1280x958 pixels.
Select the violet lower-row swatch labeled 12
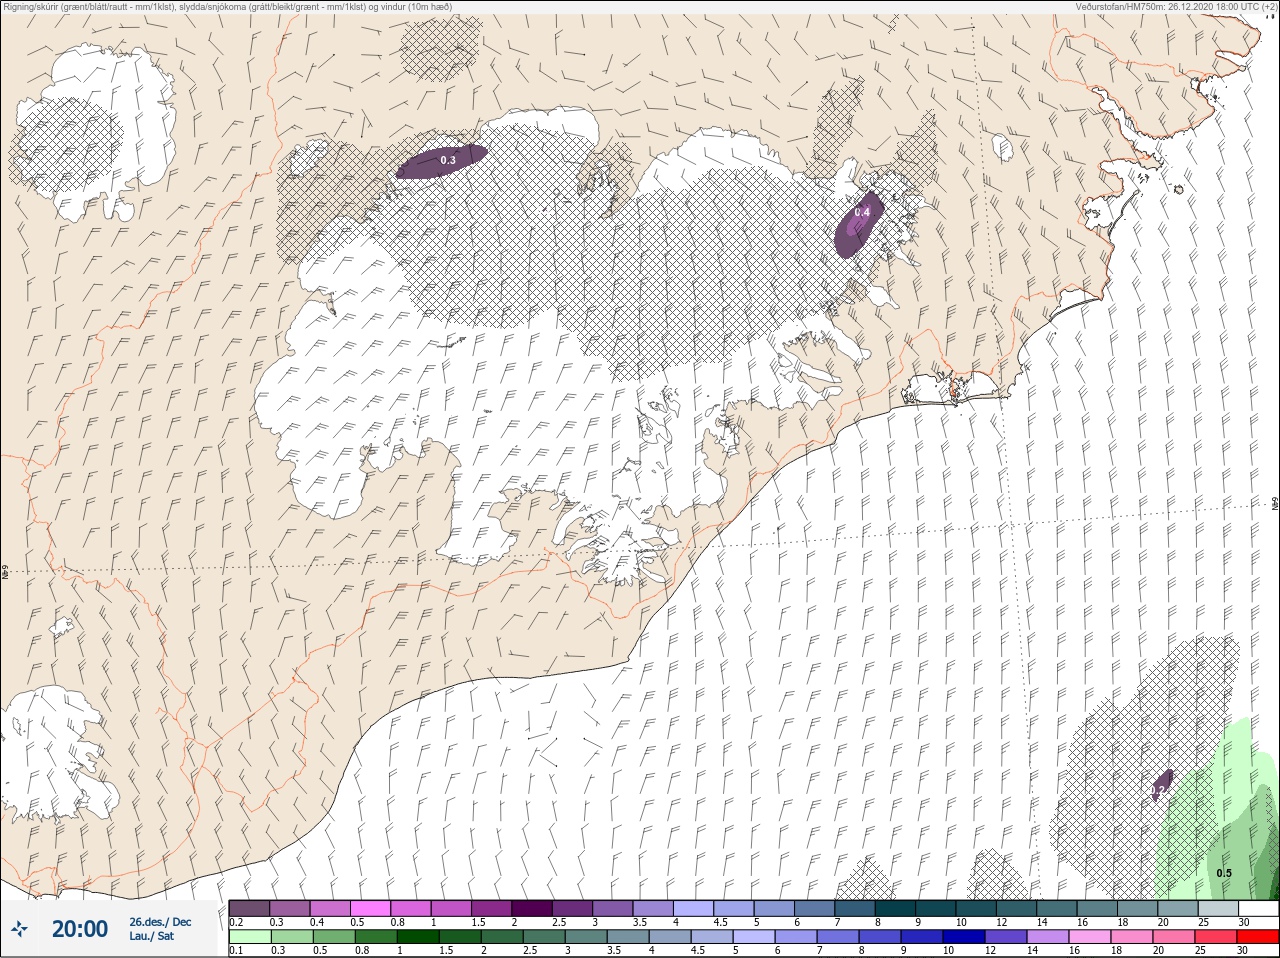pos(1006,937)
